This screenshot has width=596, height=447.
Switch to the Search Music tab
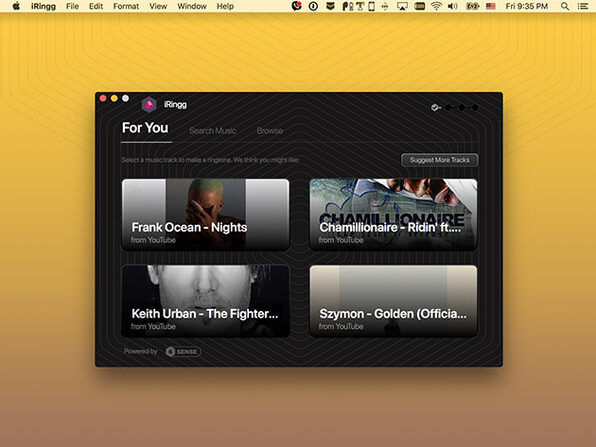pyautogui.click(x=212, y=131)
